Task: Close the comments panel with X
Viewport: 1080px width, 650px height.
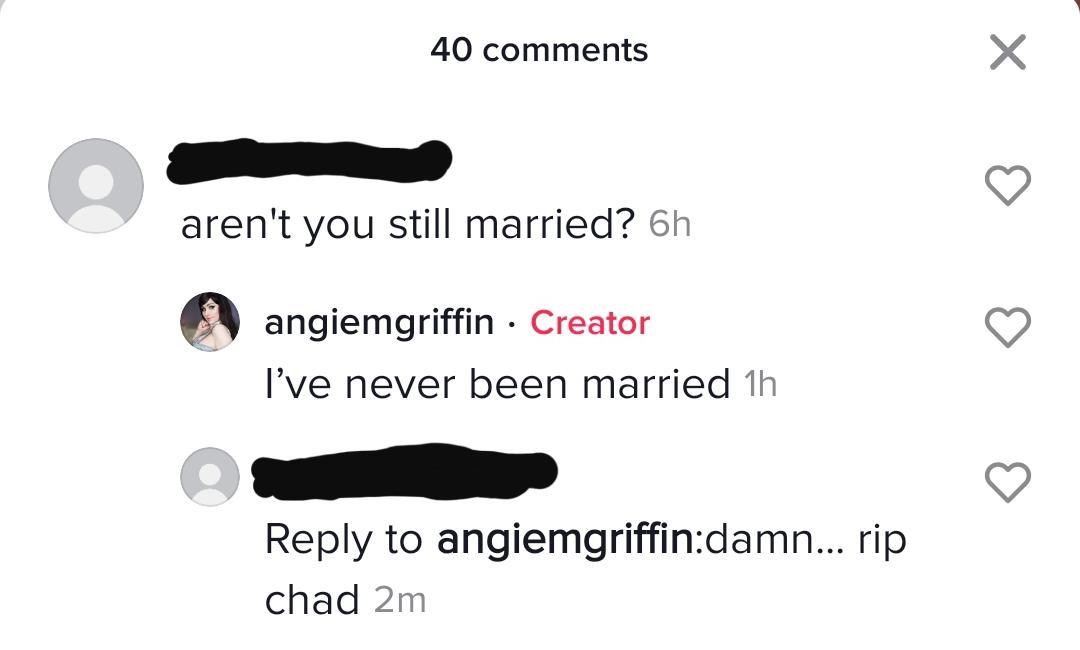Action: (x=1007, y=52)
